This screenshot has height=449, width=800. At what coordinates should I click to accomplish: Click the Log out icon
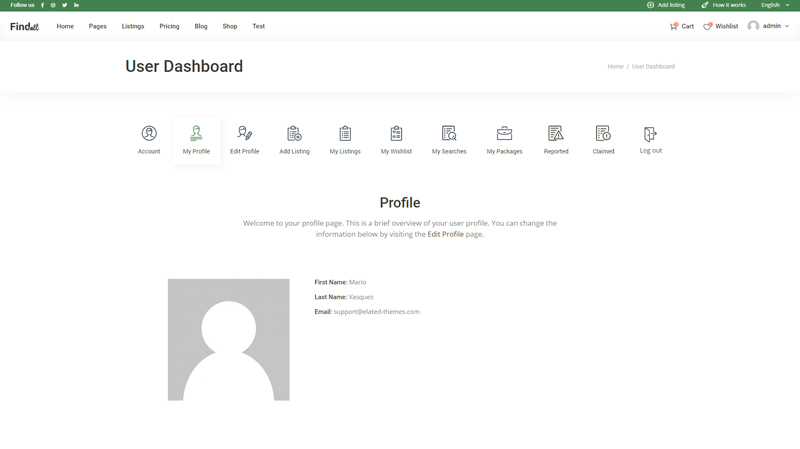[651, 134]
